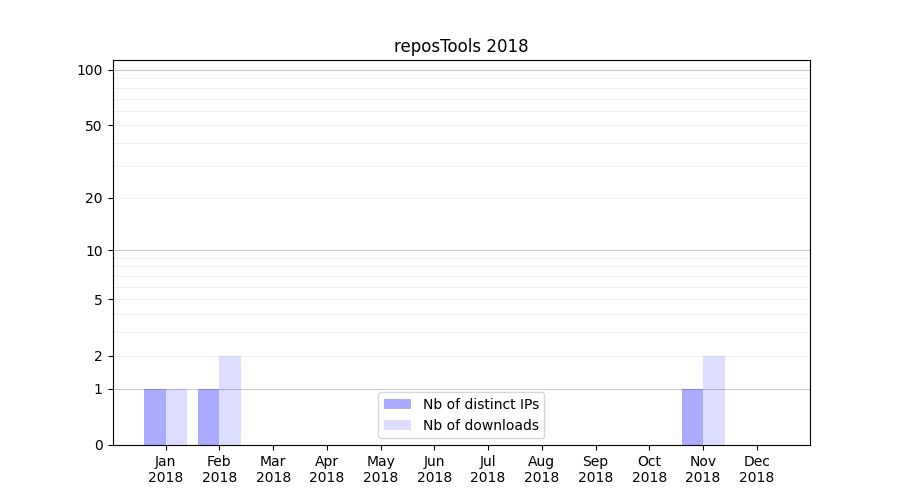Select the November downloads bar
This screenshot has height=500, width=900.
(714, 400)
